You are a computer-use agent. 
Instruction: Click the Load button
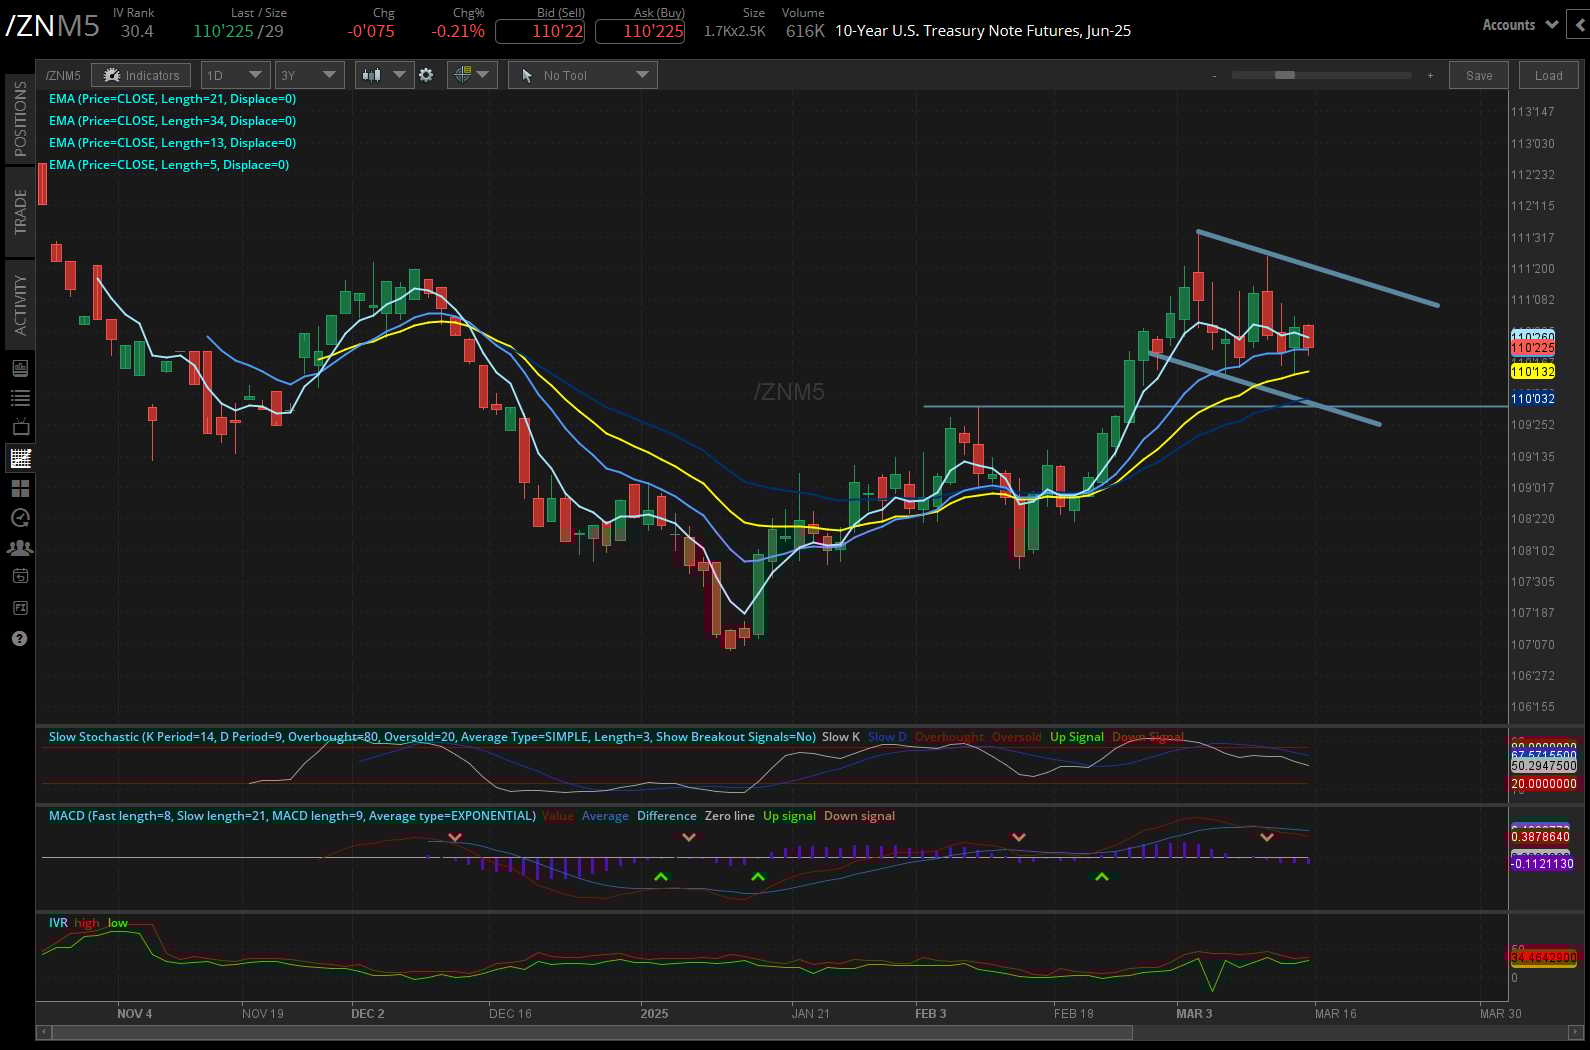[1548, 75]
